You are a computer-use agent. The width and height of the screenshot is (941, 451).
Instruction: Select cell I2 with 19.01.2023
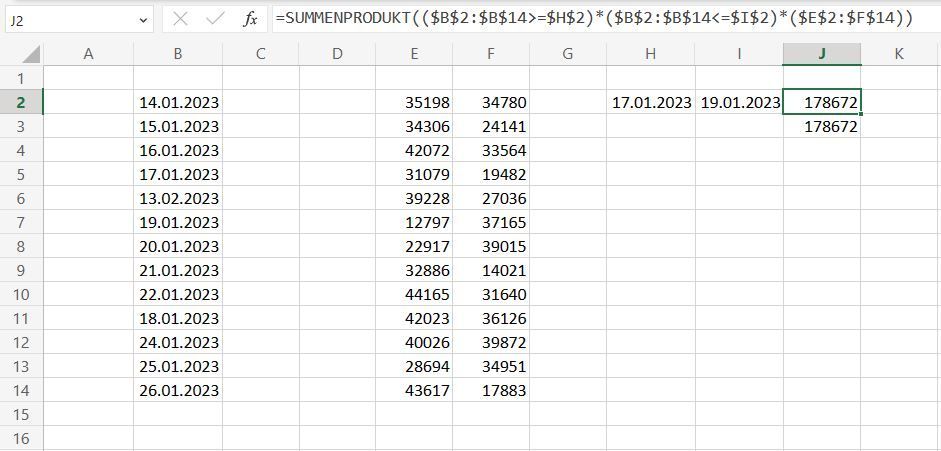(739, 103)
